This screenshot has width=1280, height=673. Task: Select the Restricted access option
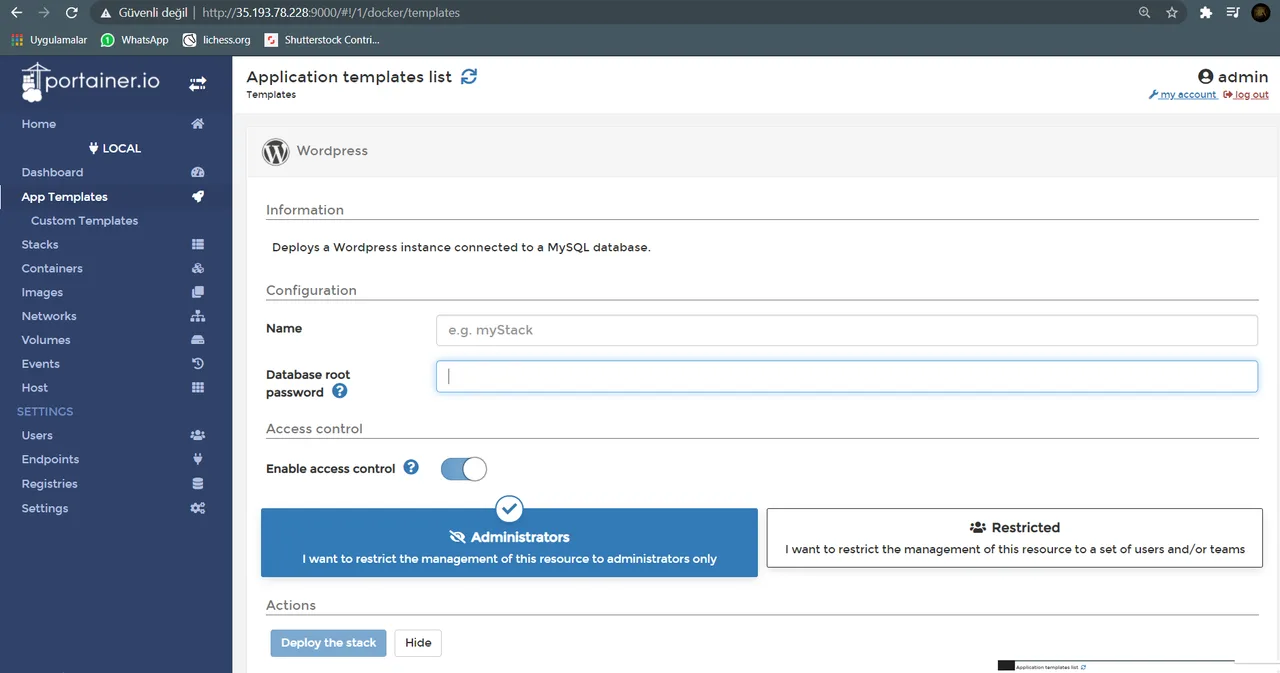1015,538
